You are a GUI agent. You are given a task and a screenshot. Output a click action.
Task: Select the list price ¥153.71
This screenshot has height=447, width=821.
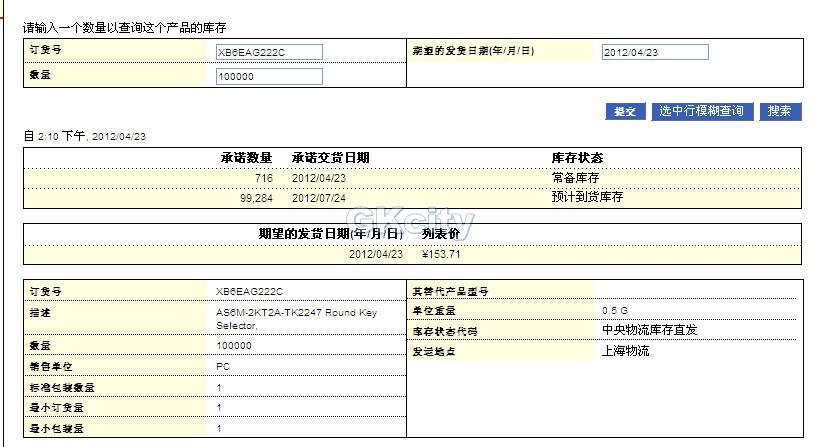[441, 254]
